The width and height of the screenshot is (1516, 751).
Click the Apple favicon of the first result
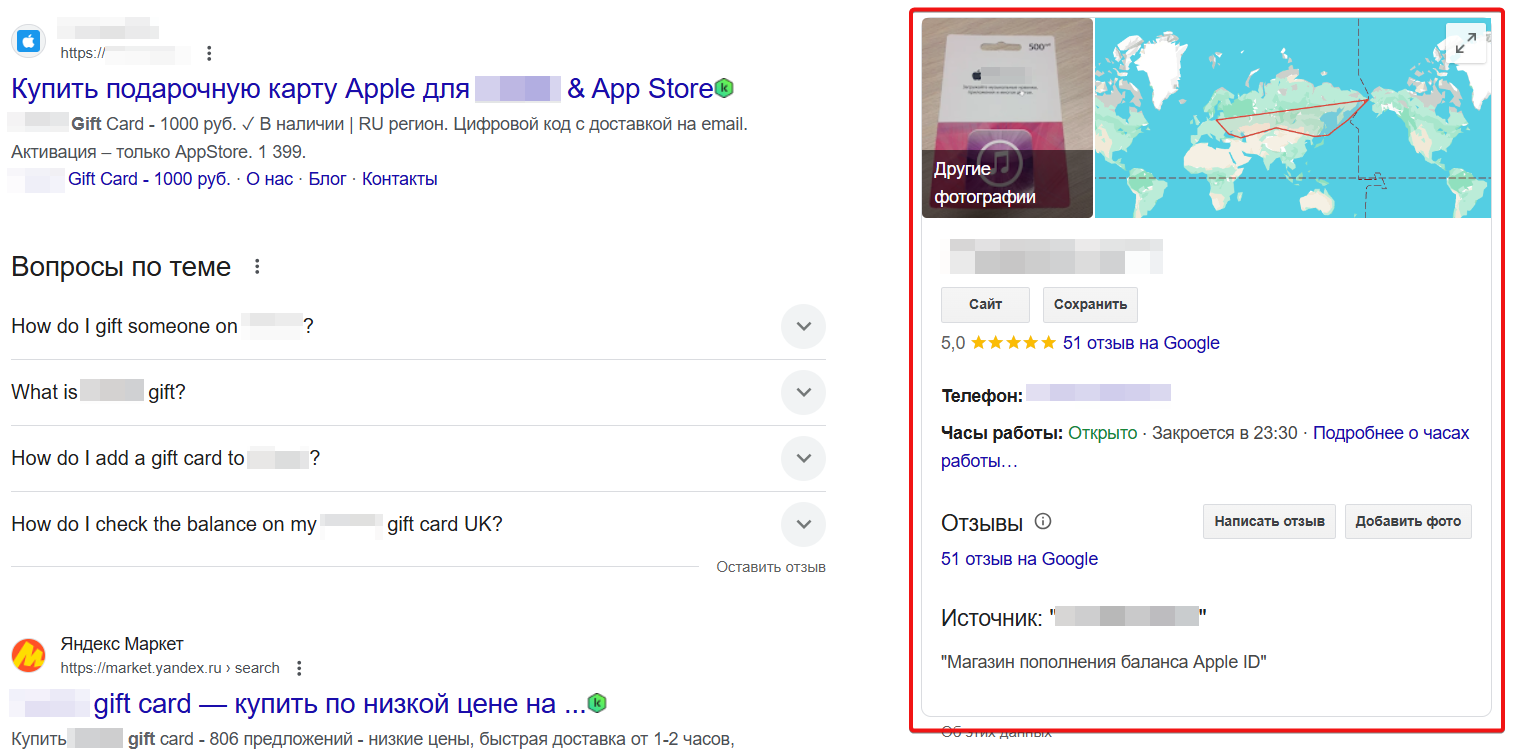point(28,41)
